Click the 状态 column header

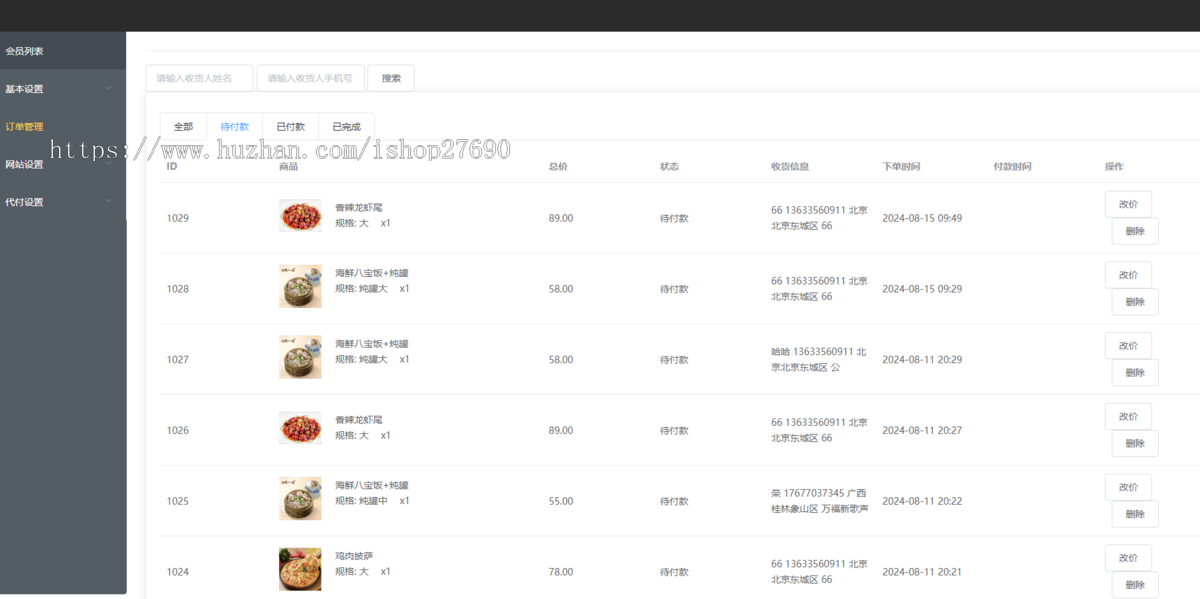[669, 167]
